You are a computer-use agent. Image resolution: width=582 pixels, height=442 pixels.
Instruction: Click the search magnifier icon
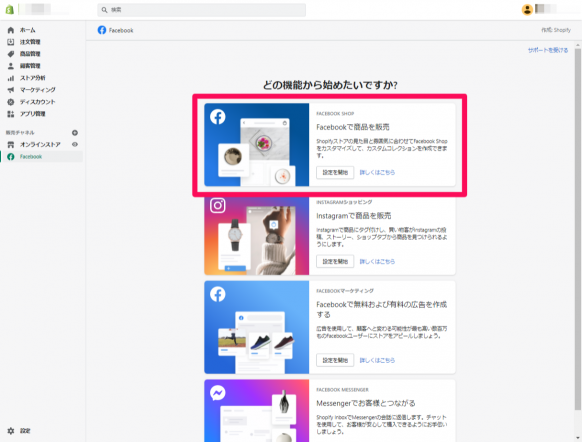coord(105,10)
